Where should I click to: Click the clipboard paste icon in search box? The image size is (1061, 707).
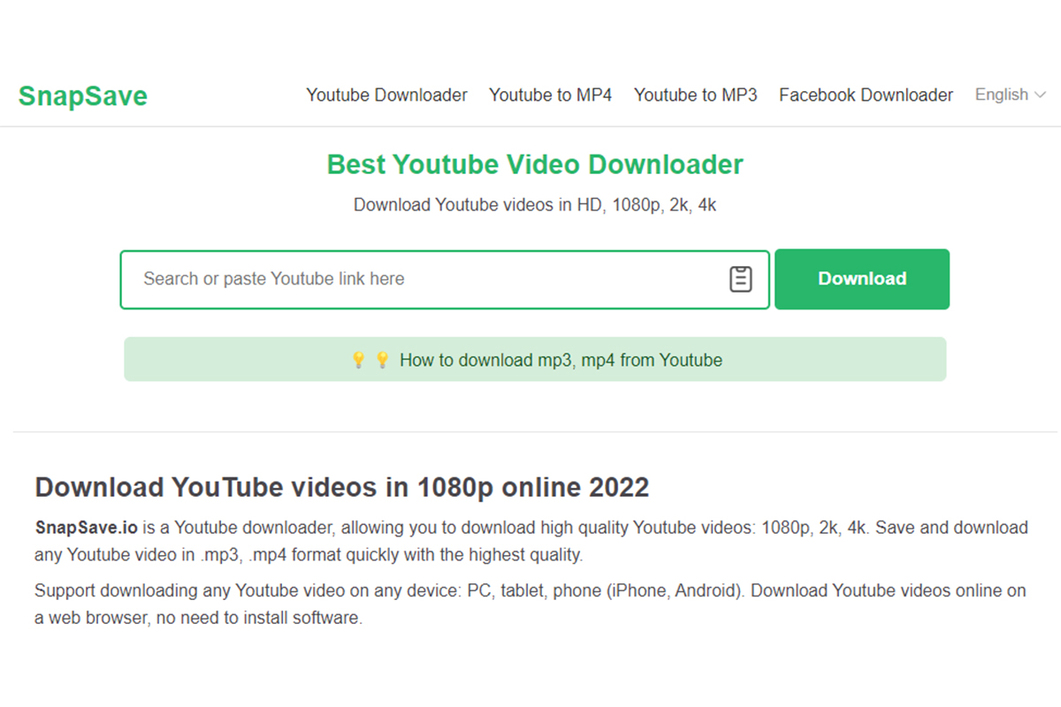pyautogui.click(x=740, y=279)
